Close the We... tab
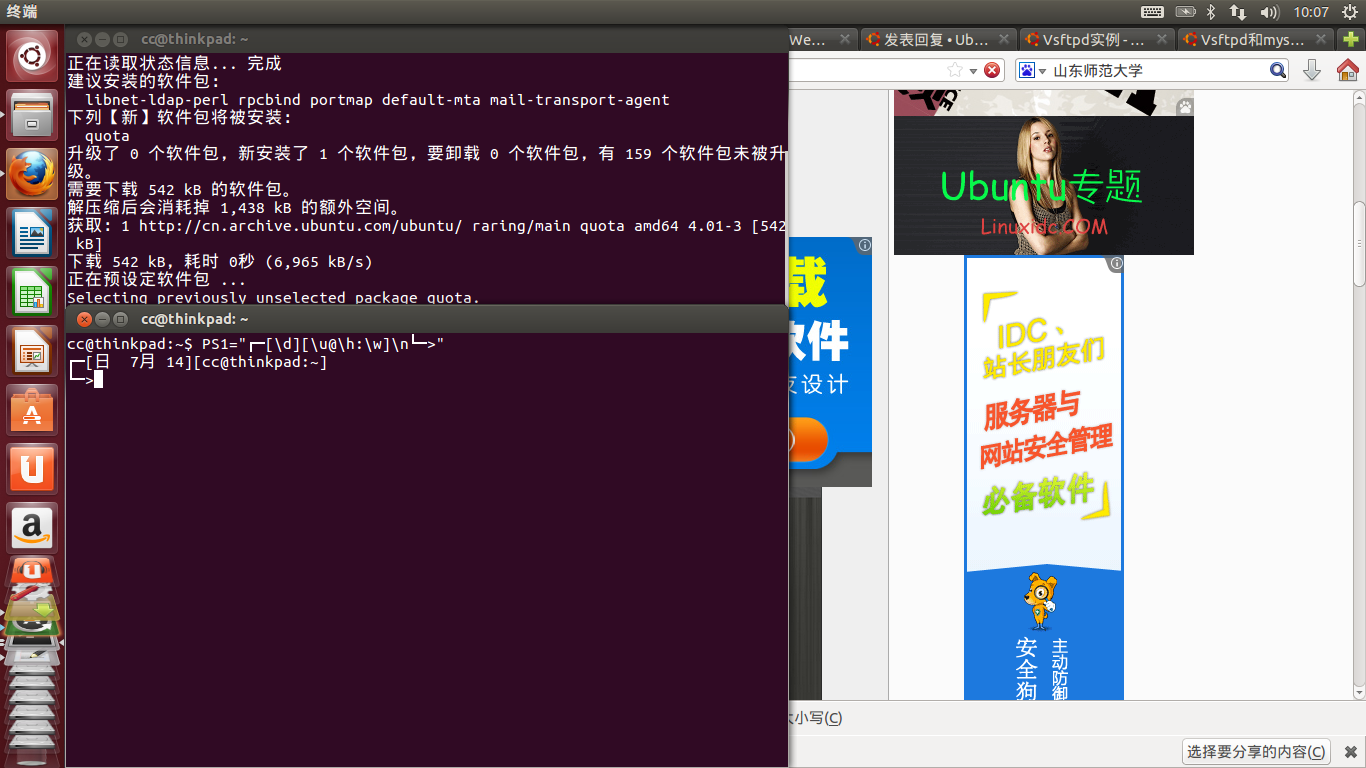This screenshot has height=768, width=1366. (845, 40)
